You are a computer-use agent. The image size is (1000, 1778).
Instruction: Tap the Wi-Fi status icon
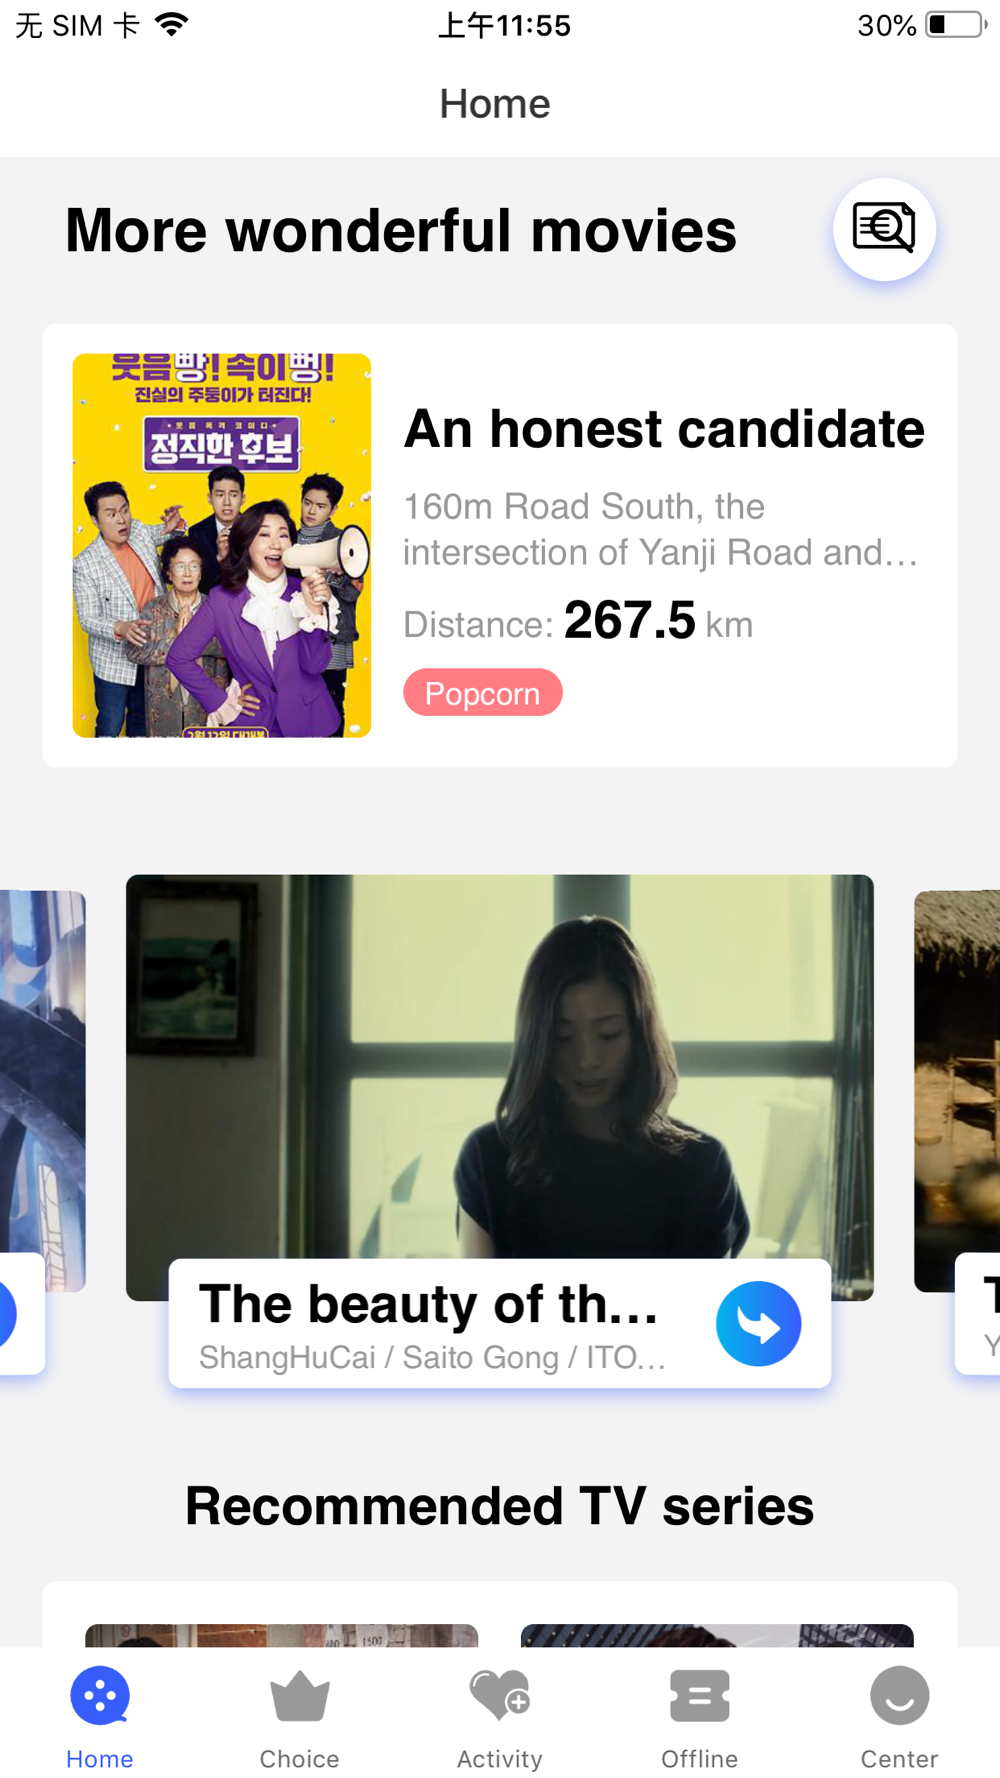click(x=172, y=25)
